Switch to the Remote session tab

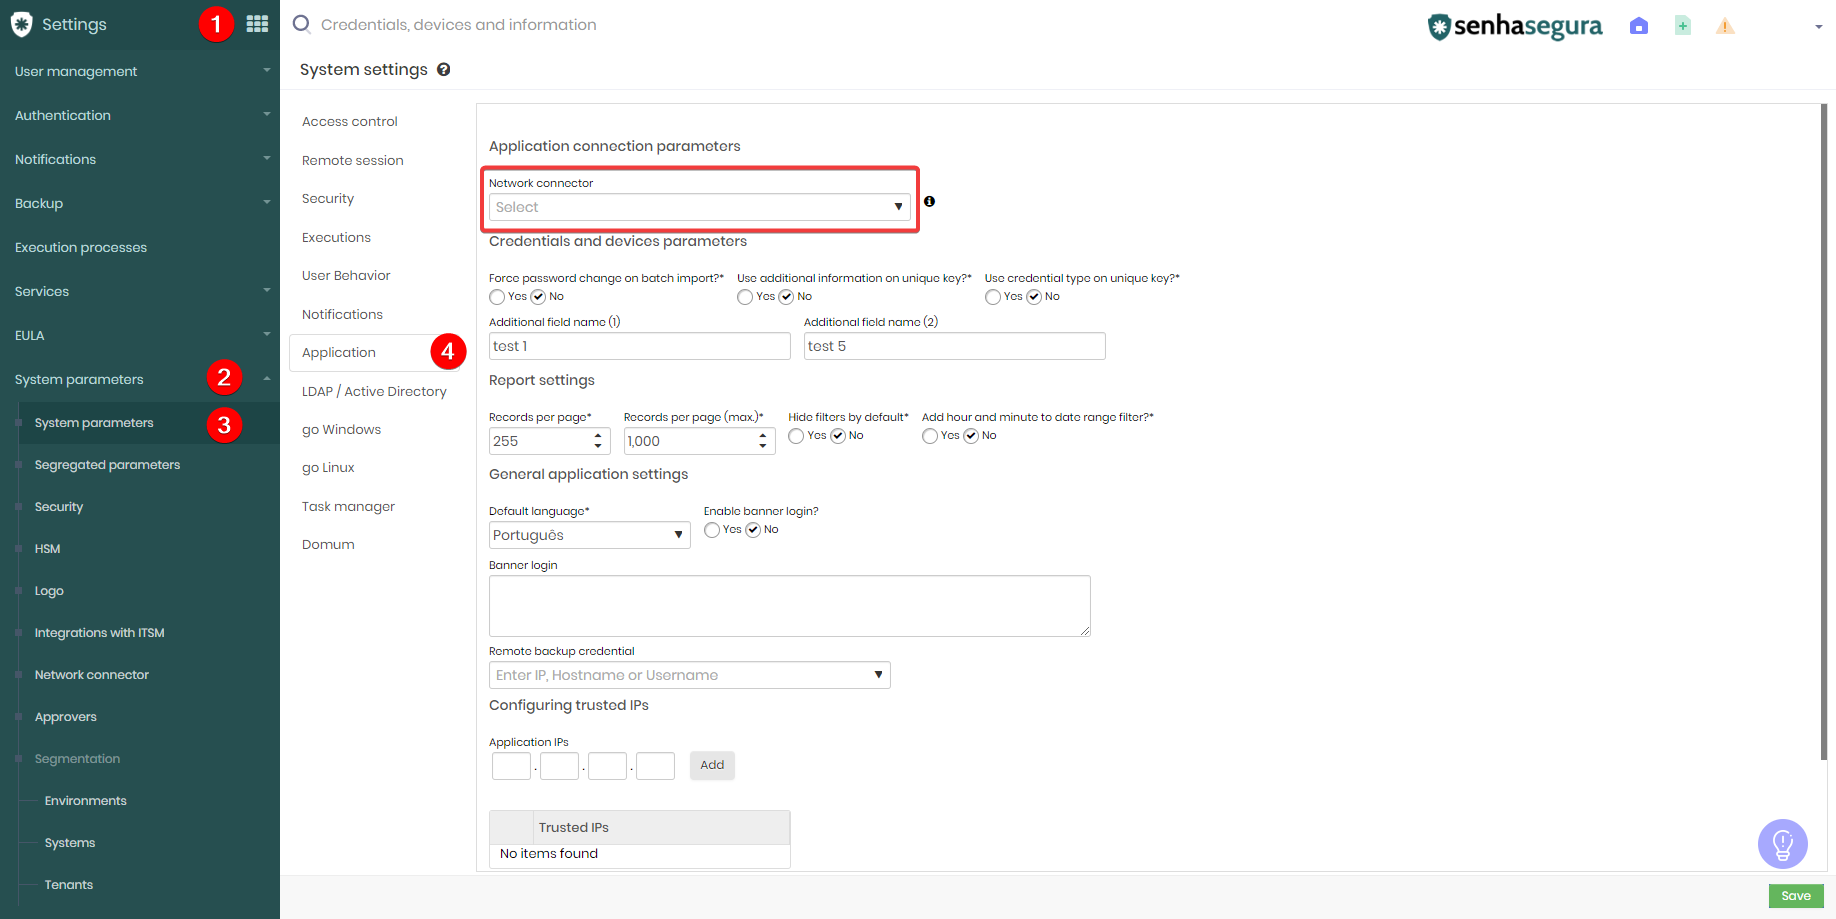click(x=353, y=160)
